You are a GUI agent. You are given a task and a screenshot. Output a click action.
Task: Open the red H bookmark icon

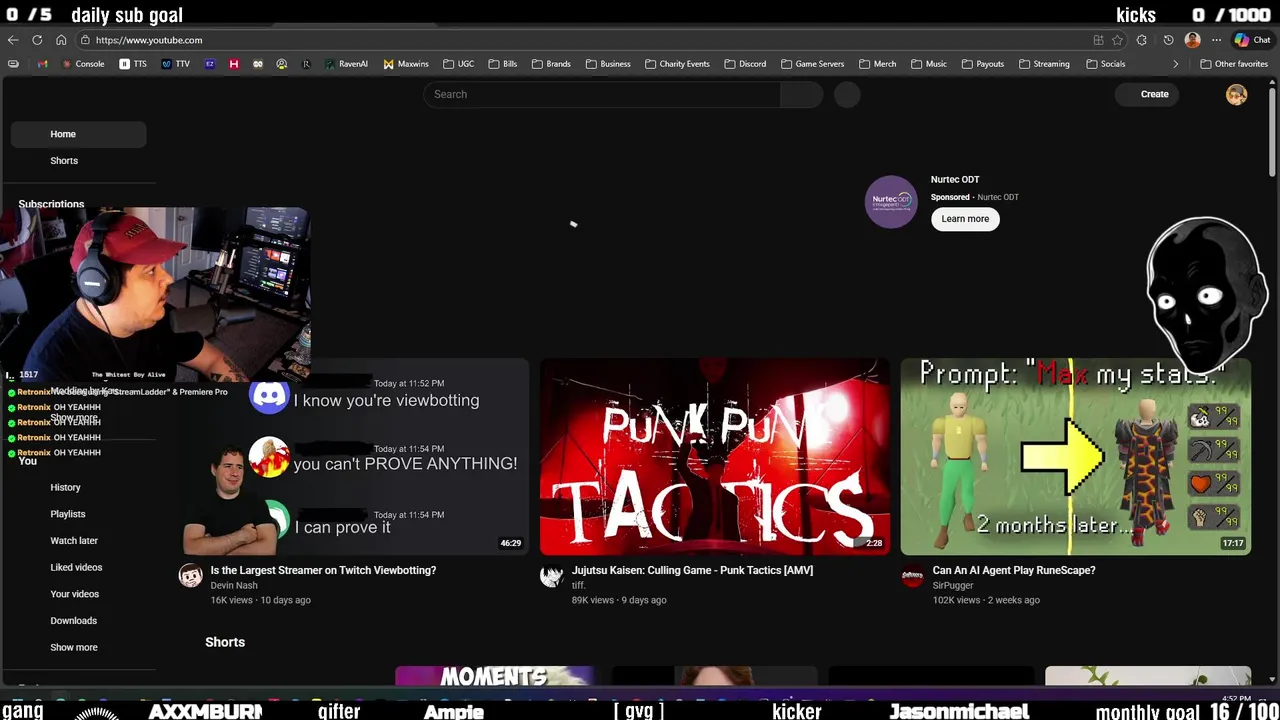234,64
